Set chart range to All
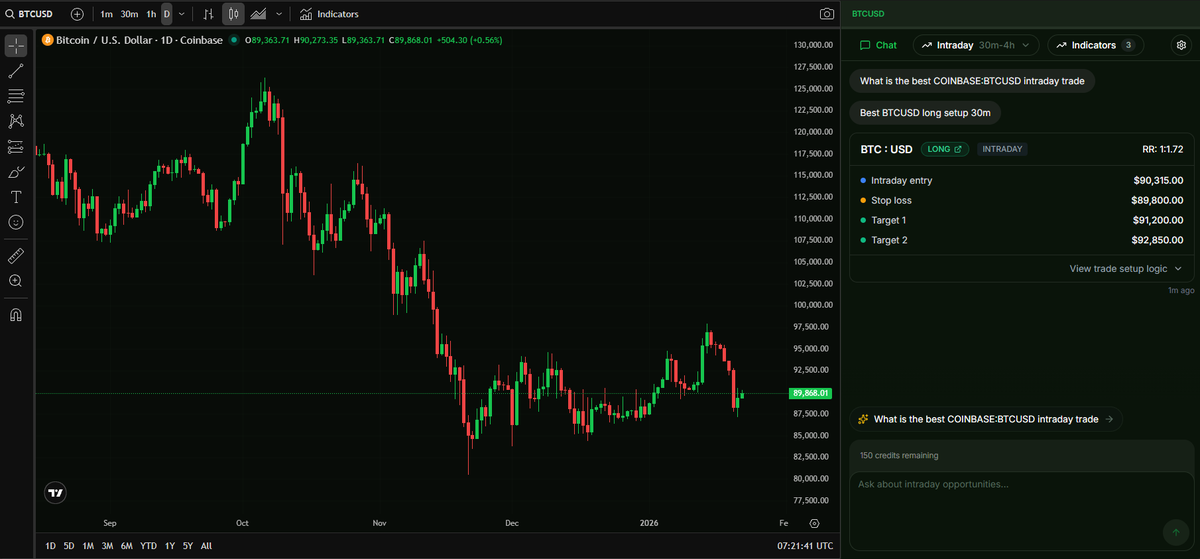The image size is (1200, 559). 206,546
